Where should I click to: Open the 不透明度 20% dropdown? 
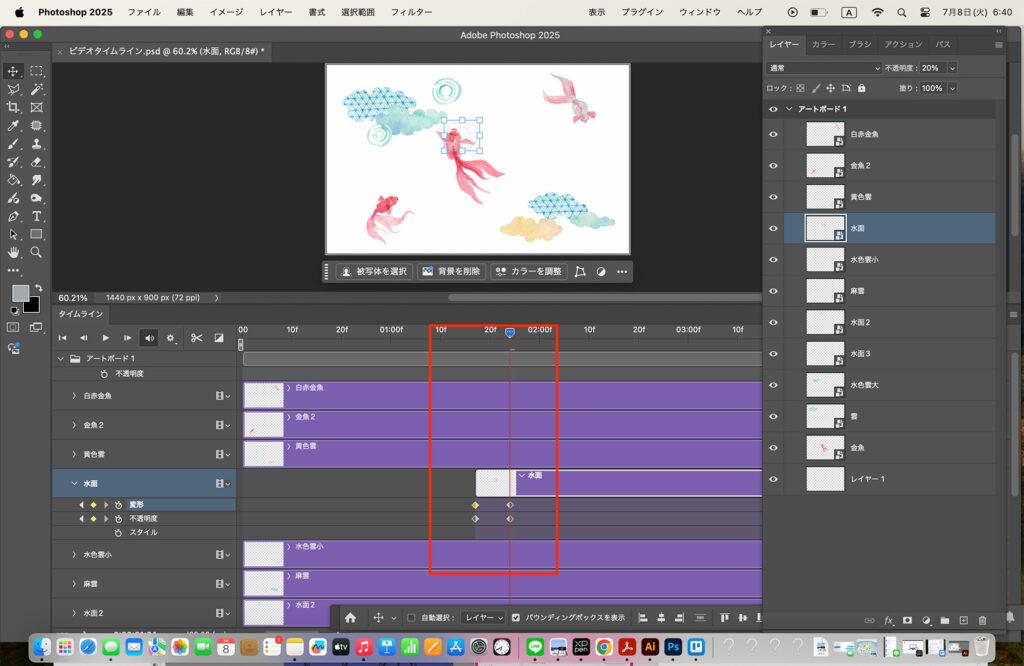click(x=952, y=68)
